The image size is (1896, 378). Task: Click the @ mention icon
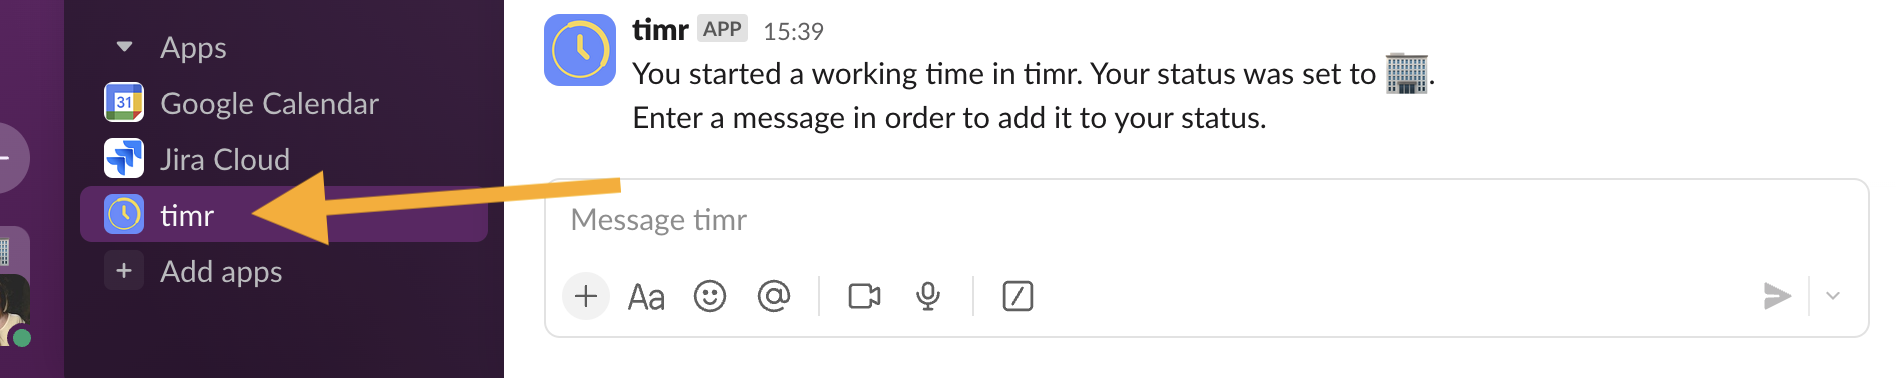(x=774, y=296)
